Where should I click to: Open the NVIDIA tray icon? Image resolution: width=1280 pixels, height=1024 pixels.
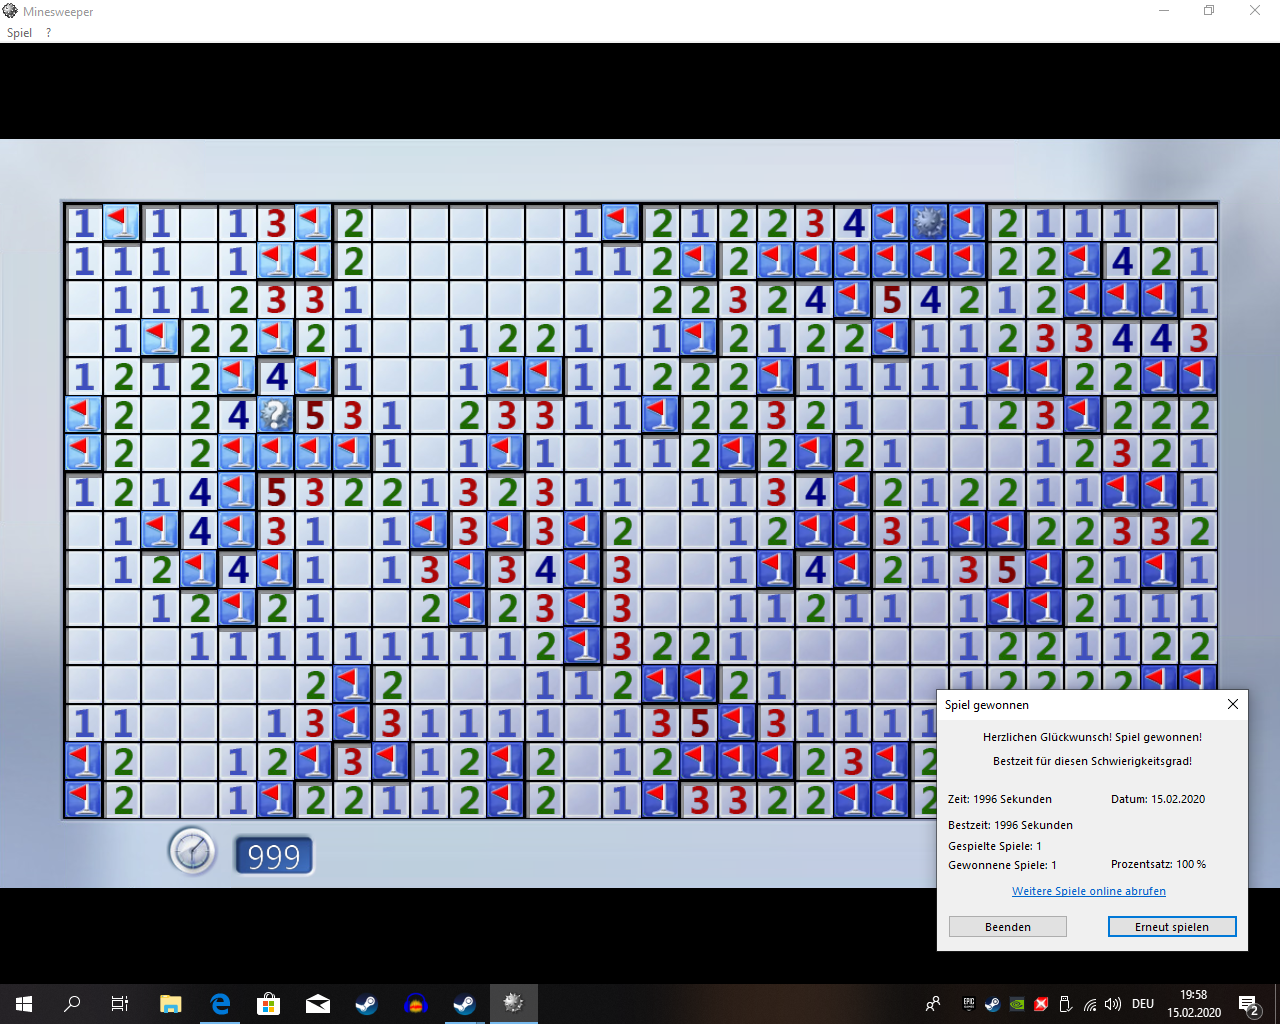[1017, 1004]
